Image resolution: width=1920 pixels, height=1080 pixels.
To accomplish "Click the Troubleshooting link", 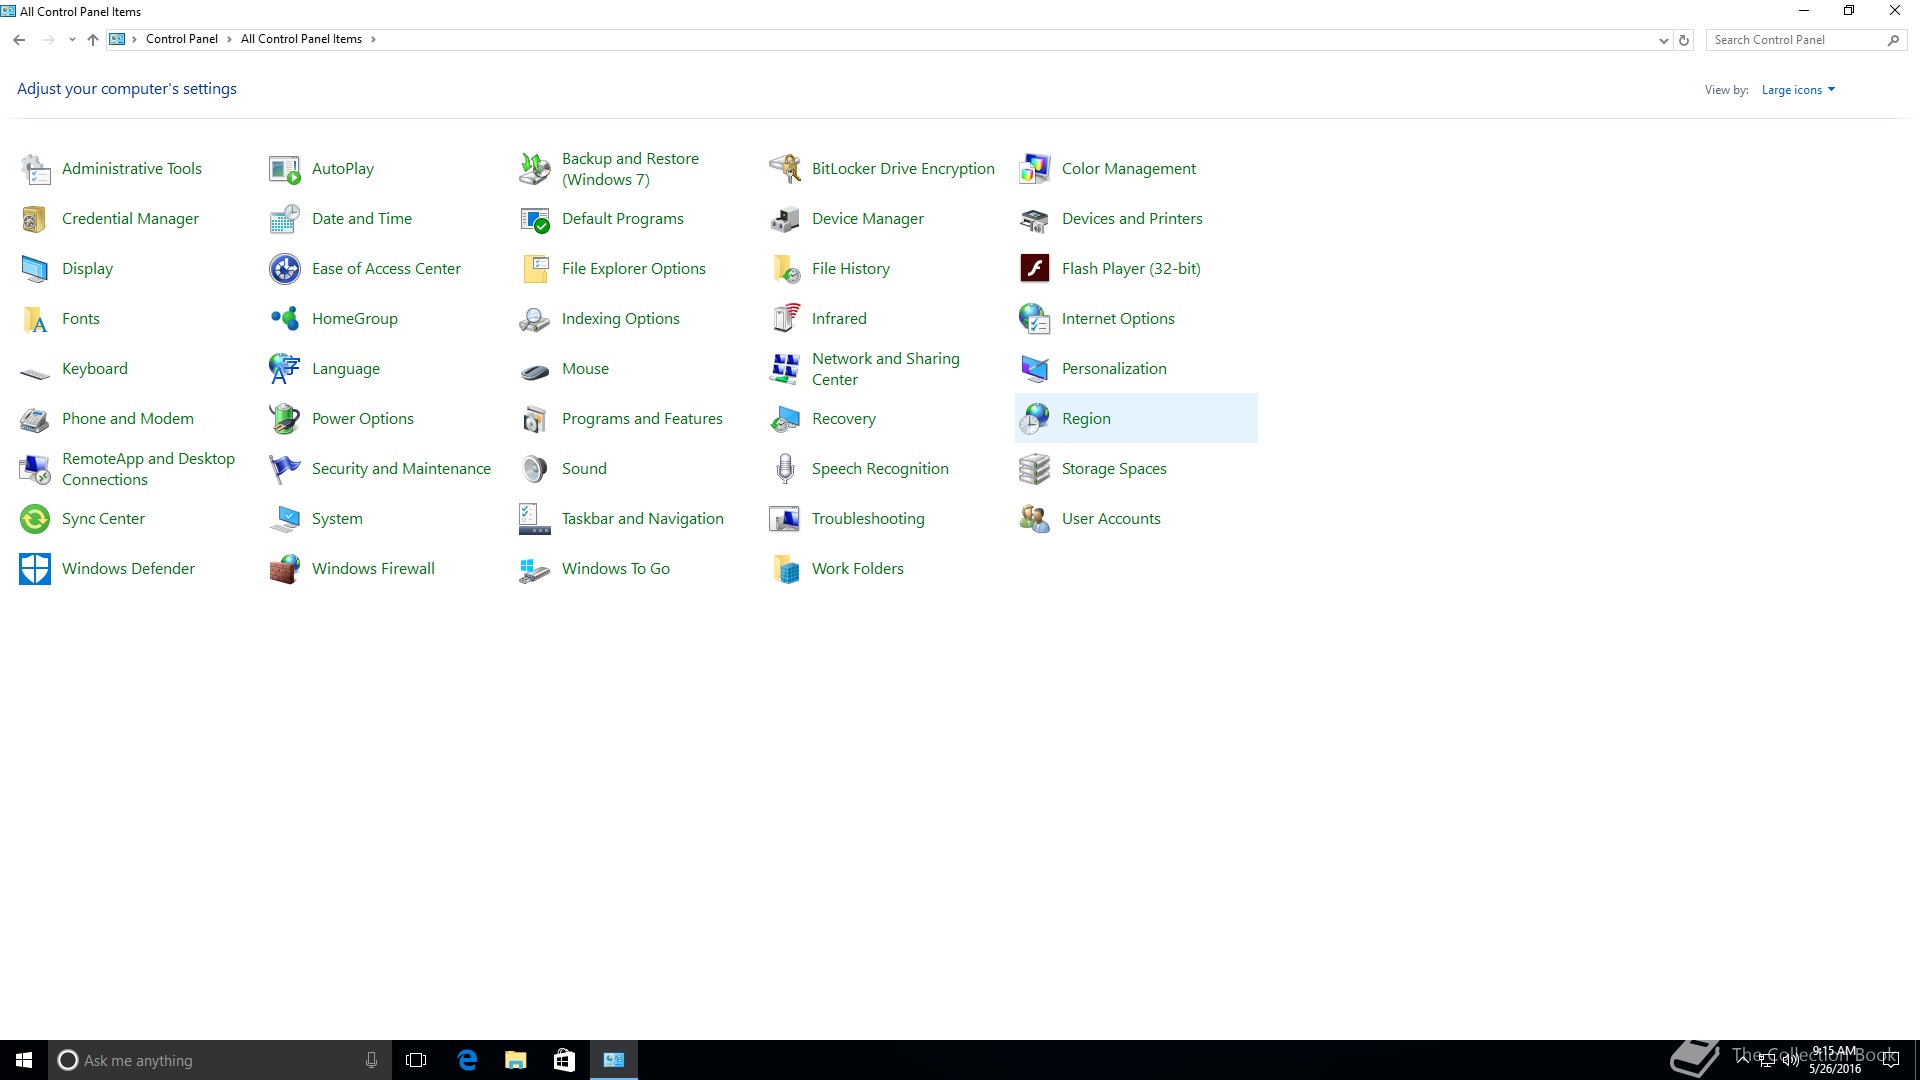I will coord(868,519).
